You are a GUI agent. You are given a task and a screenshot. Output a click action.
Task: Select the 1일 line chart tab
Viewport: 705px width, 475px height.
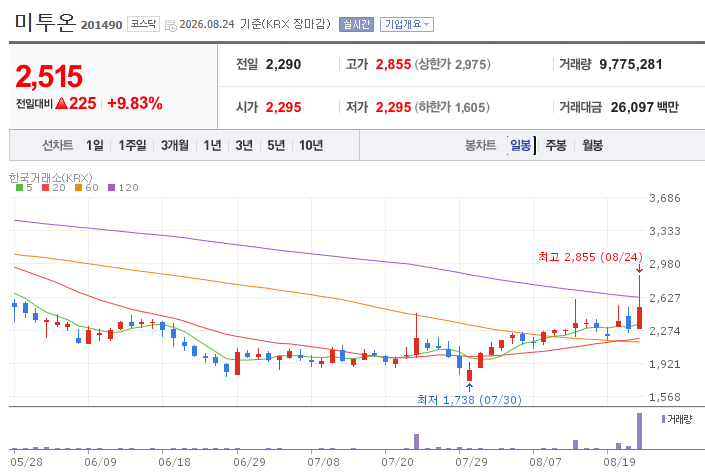click(x=94, y=145)
